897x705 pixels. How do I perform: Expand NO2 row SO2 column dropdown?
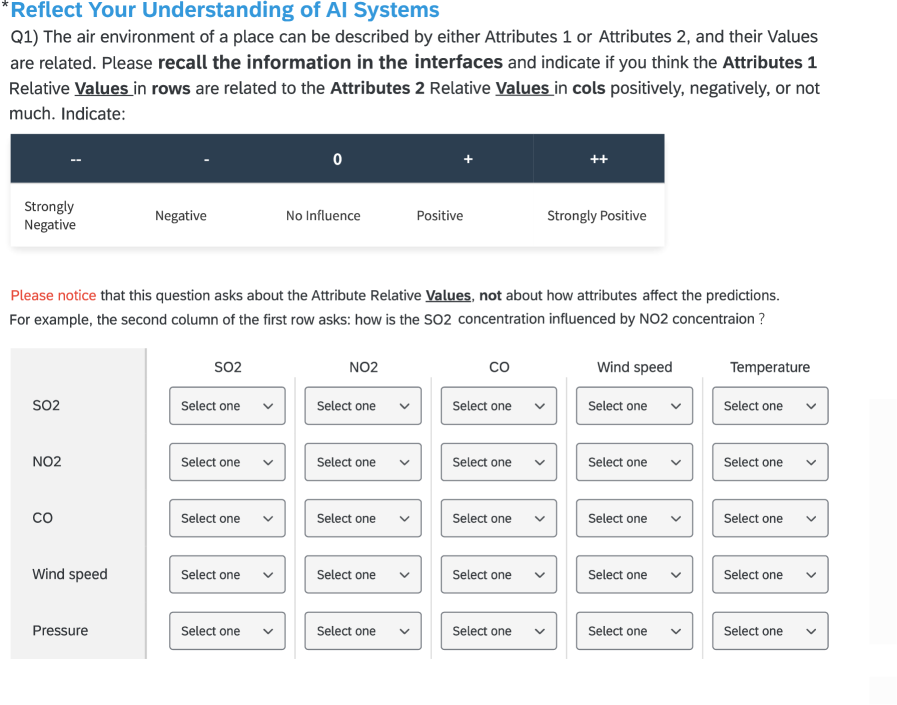click(227, 462)
